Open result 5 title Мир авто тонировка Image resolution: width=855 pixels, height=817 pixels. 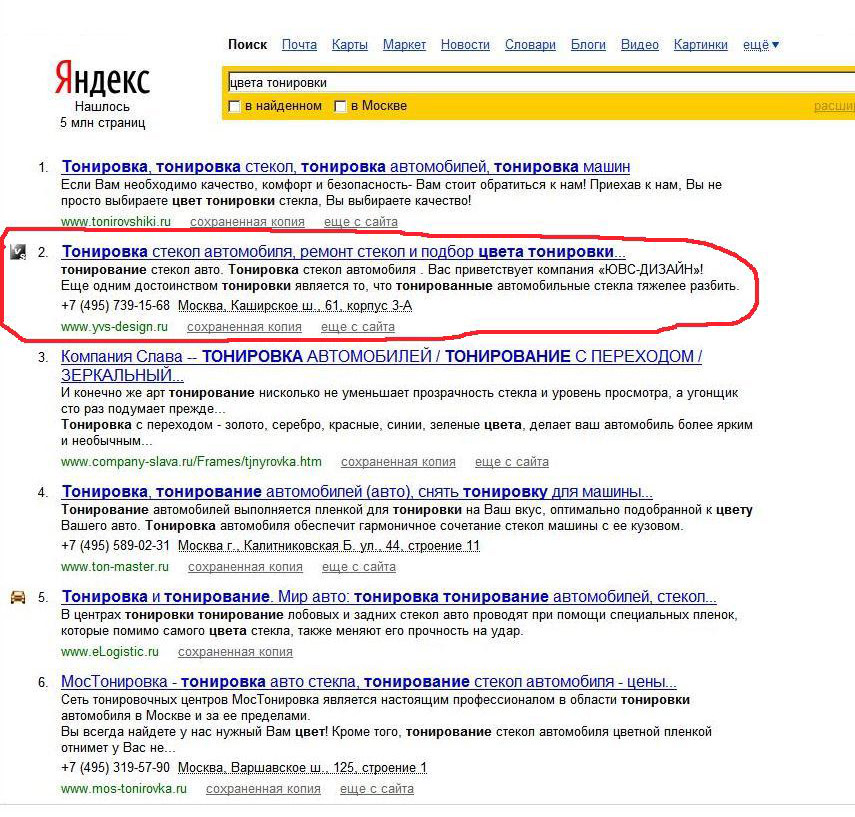[389, 597]
